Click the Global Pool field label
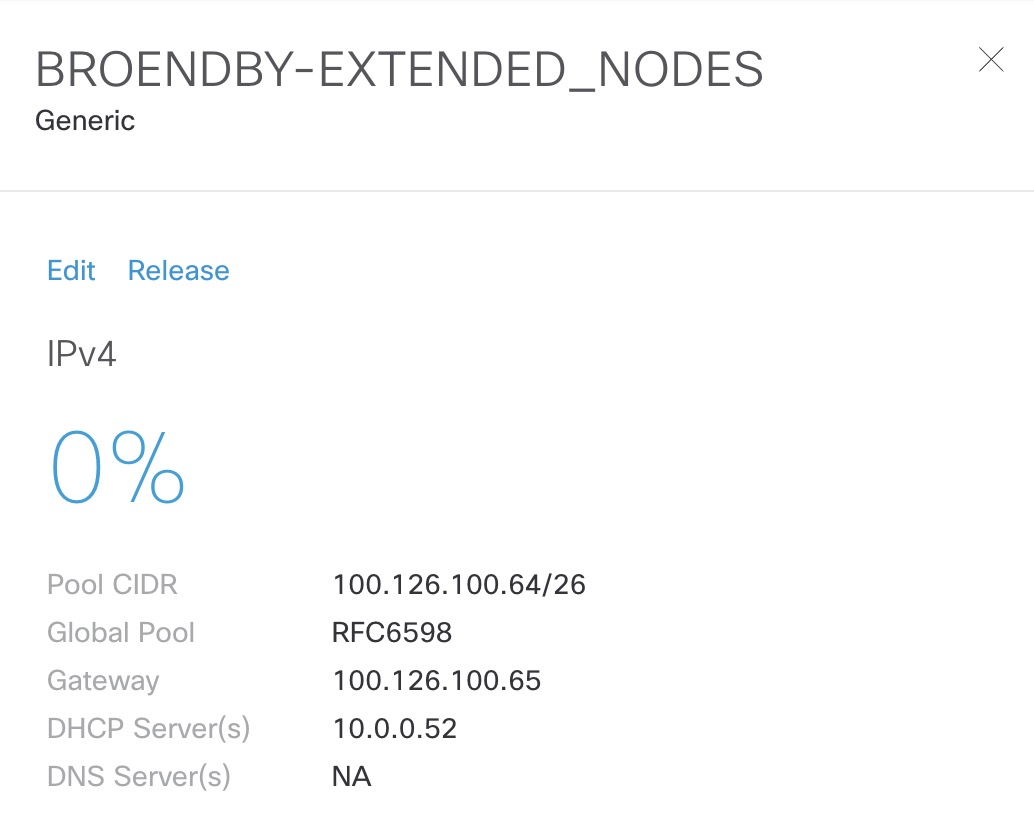 coord(121,633)
